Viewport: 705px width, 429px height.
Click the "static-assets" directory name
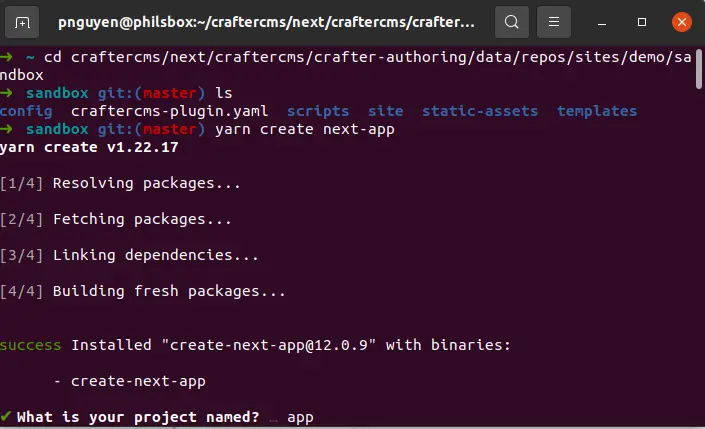point(480,111)
